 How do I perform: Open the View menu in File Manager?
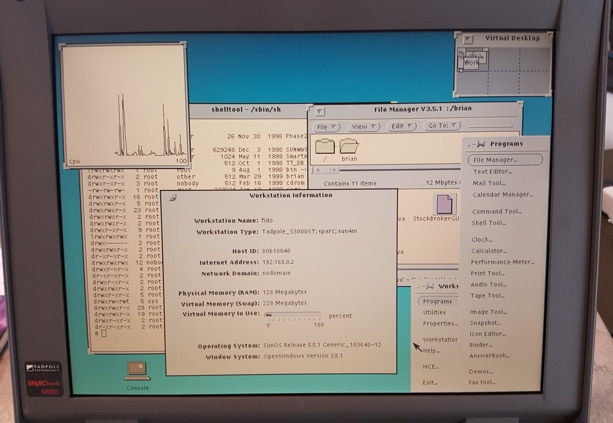(364, 127)
